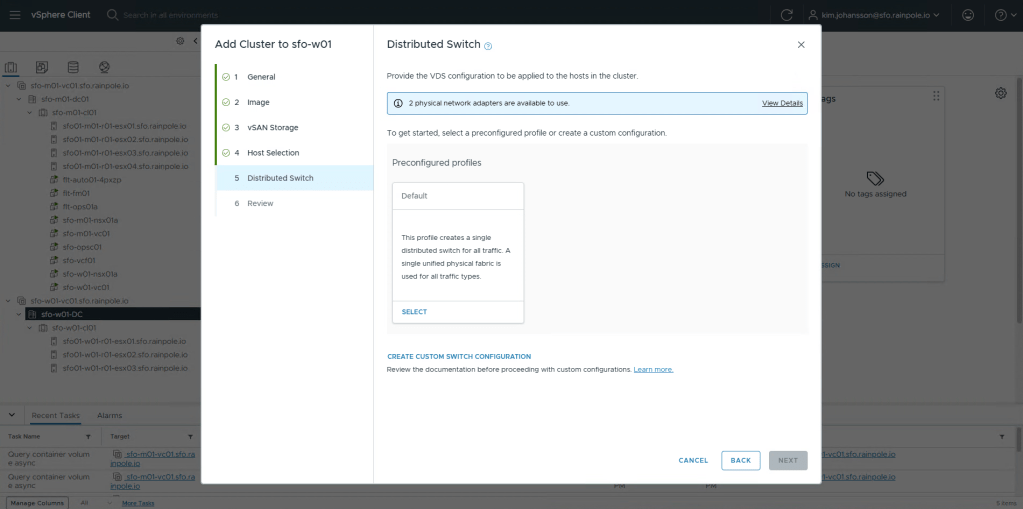
Task: Switch to Hosts and Clusters inventory view
Action: pos(12,67)
